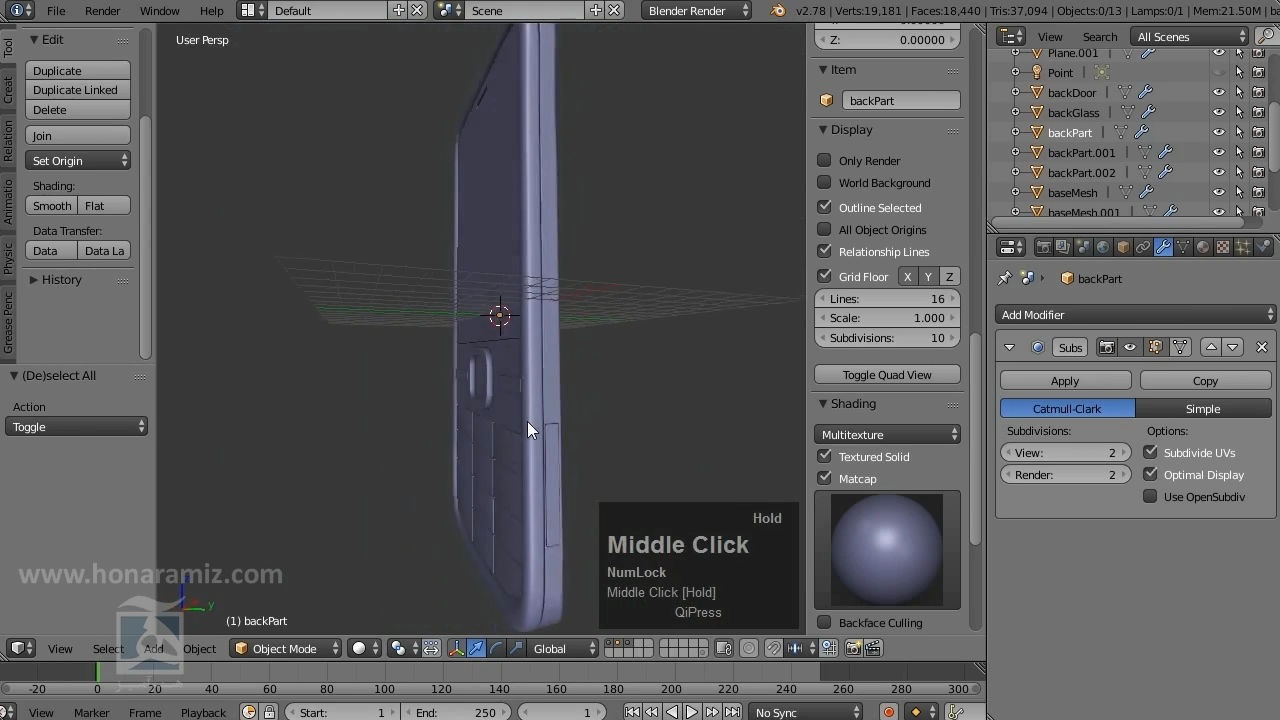Screen dimensions: 1280x720
Task: Open the File menu
Action: tap(56, 10)
